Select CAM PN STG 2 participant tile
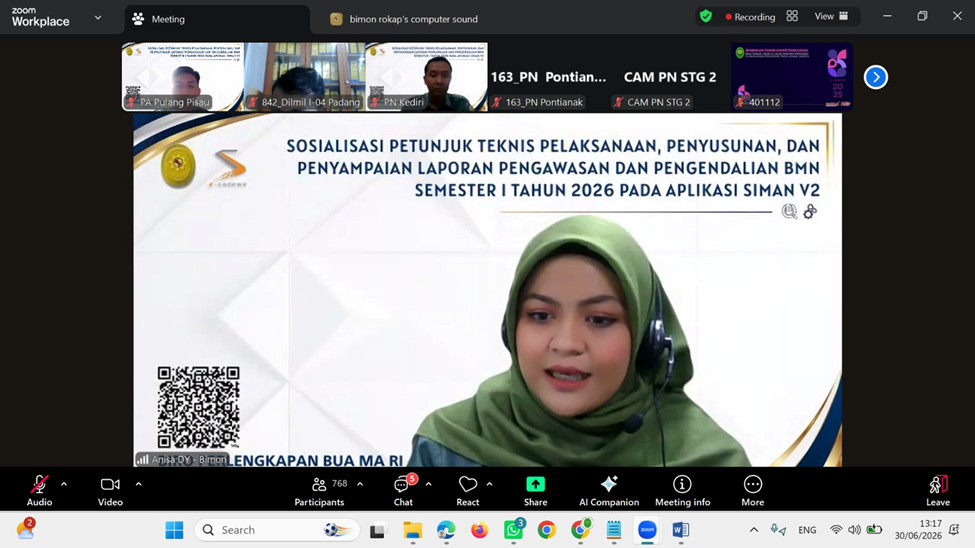Image resolution: width=975 pixels, height=548 pixels. [x=670, y=77]
